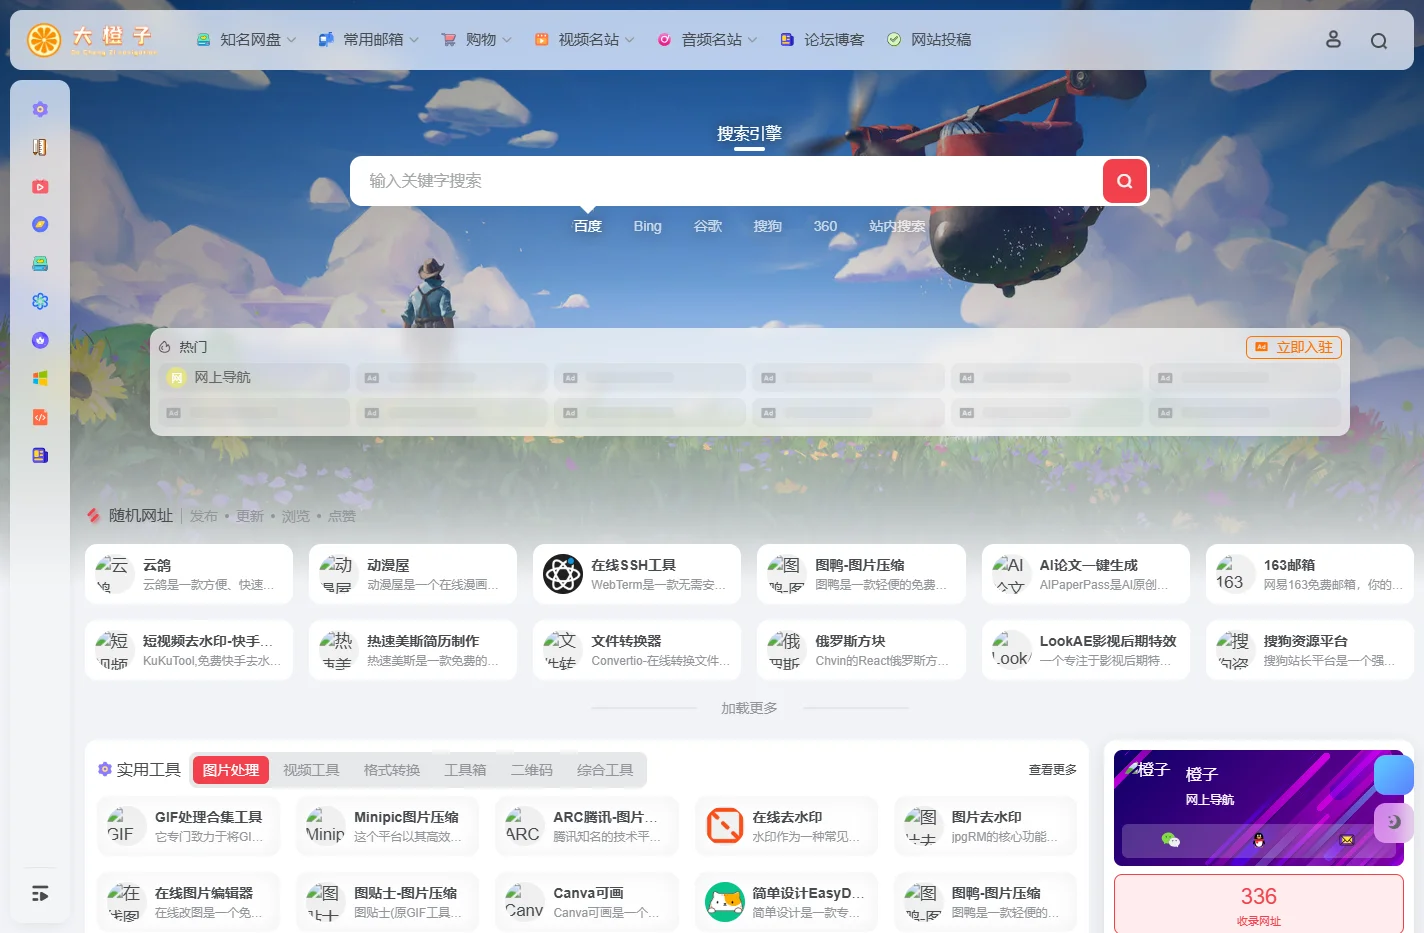Viewport: 1424px width, 933px height.
Task: Open the 在线SSH工具 card
Action: point(637,574)
